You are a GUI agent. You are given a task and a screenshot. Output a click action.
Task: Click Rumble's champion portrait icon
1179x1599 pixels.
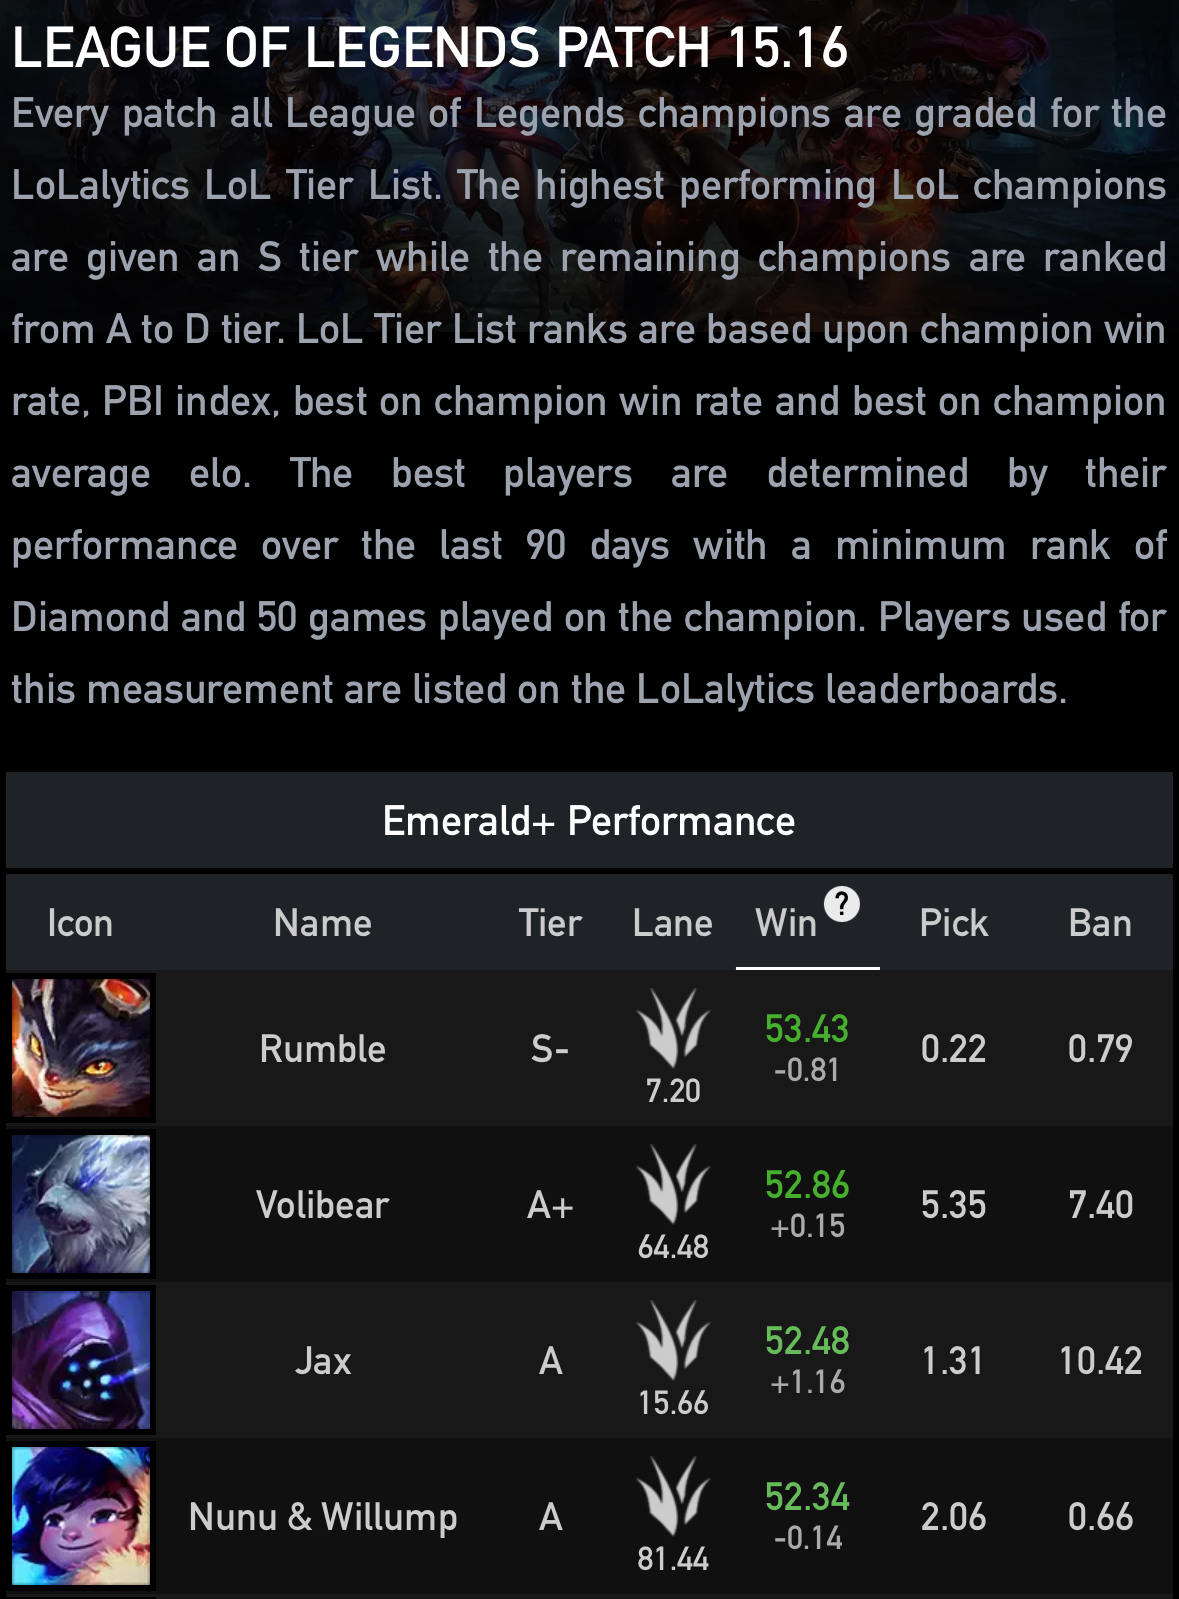coord(81,1048)
